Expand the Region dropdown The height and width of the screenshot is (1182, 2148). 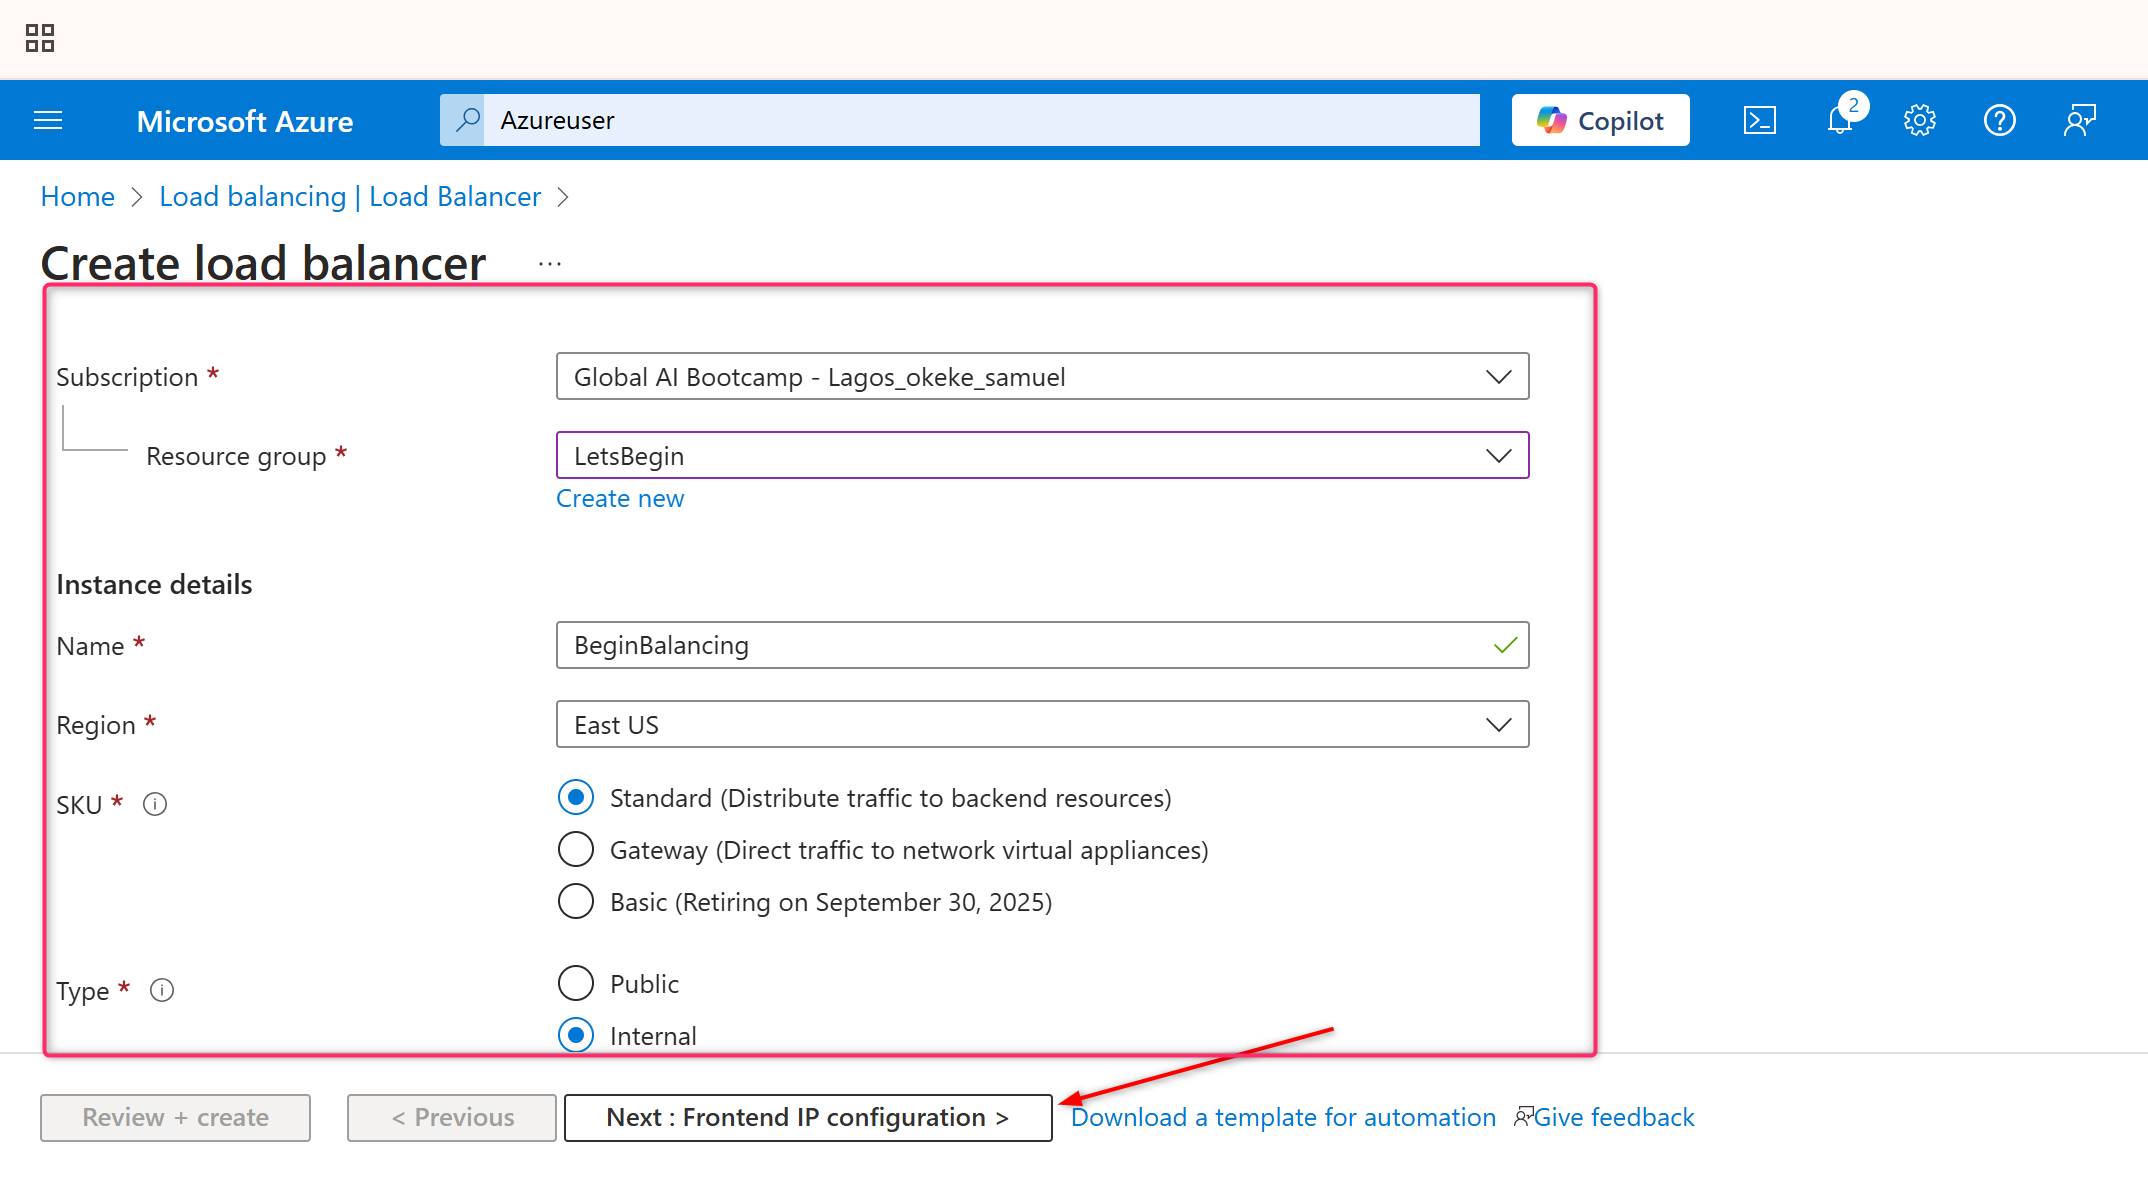pos(1042,725)
